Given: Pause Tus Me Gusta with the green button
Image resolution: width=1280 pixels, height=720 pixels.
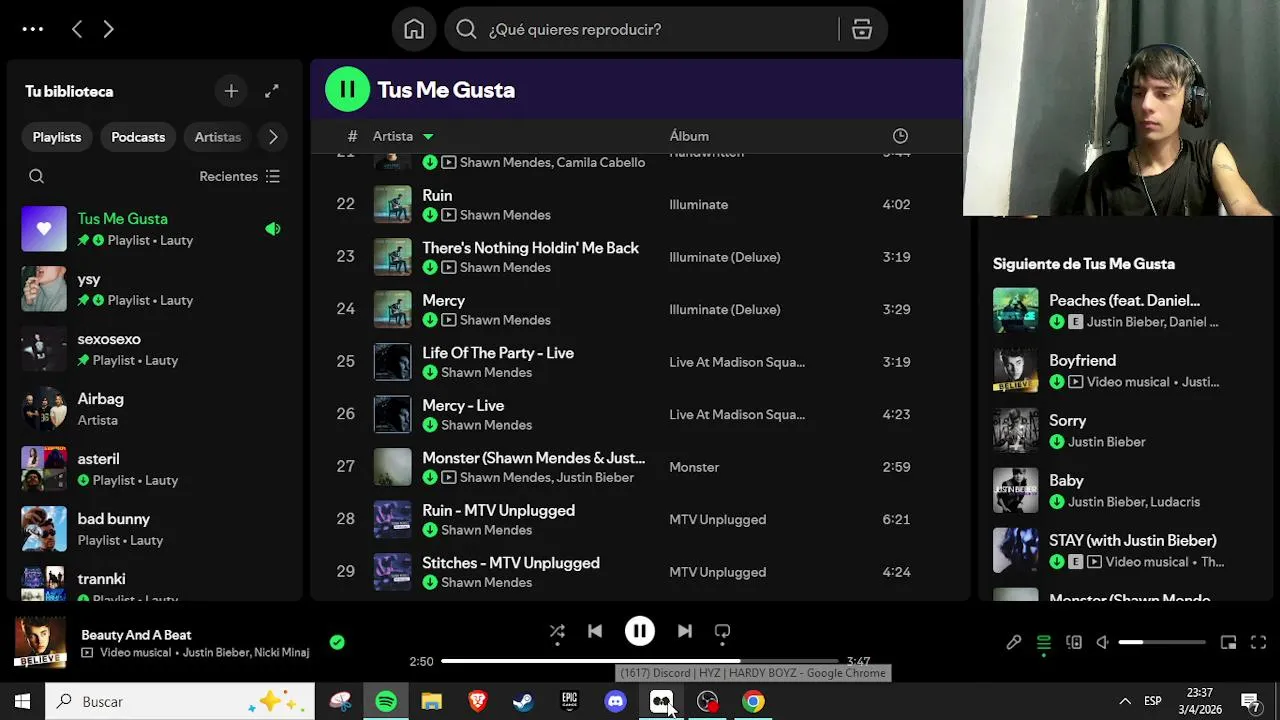Looking at the screenshot, I should pos(347,89).
